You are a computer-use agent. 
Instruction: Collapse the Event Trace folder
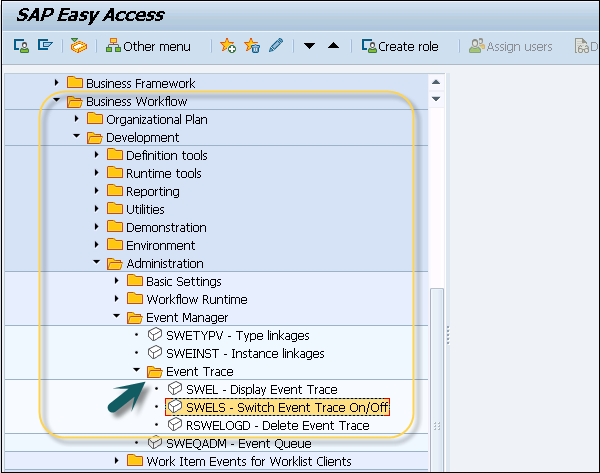pos(137,371)
